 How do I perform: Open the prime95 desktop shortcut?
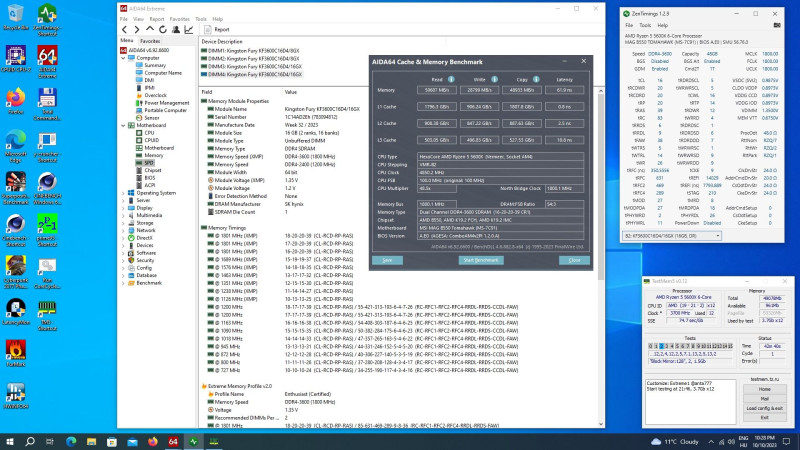coord(47,230)
